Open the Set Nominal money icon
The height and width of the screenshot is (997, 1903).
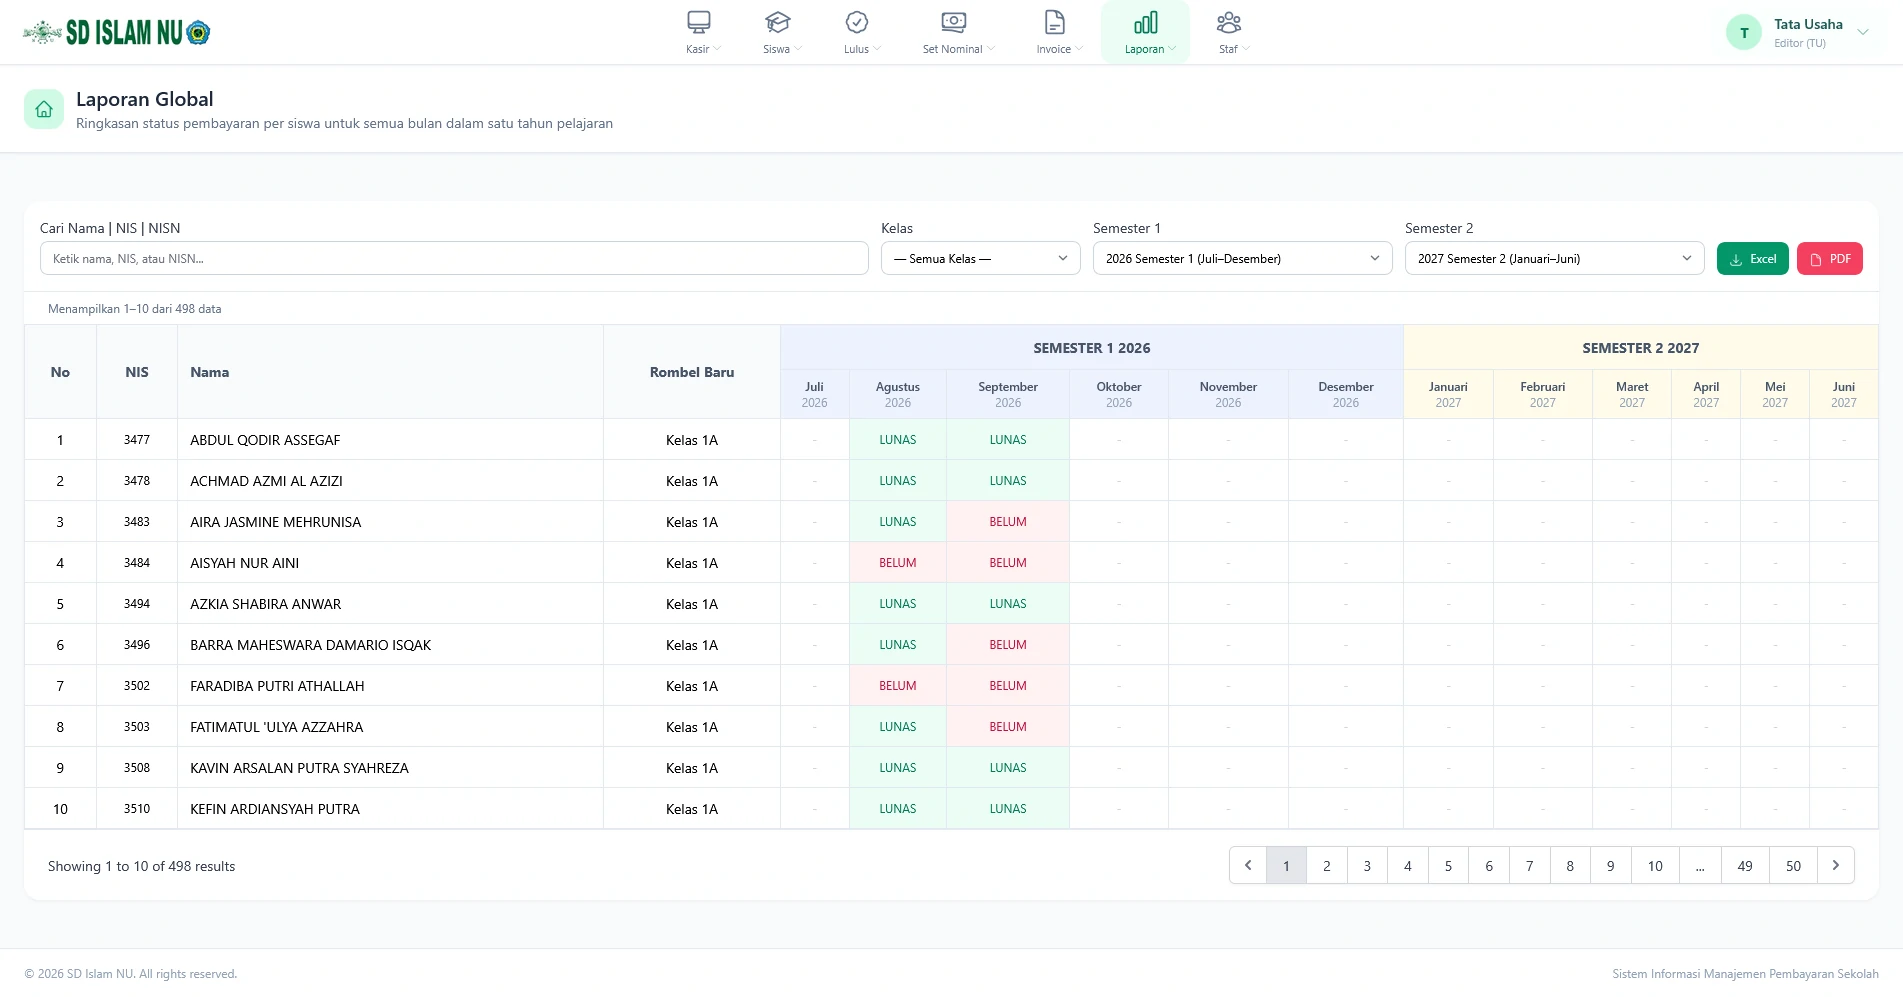click(954, 23)
